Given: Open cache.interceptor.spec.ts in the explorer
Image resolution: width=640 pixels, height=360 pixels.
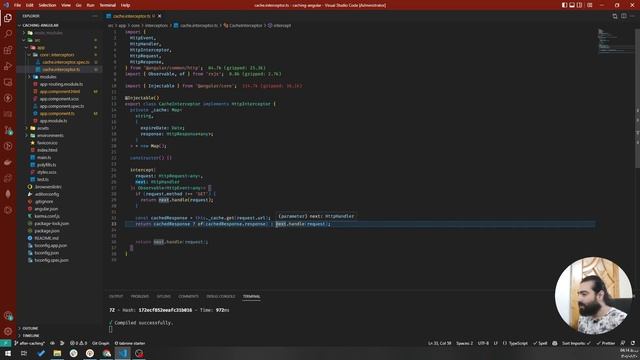Looking at the screenshot, I should pos(65,62).
